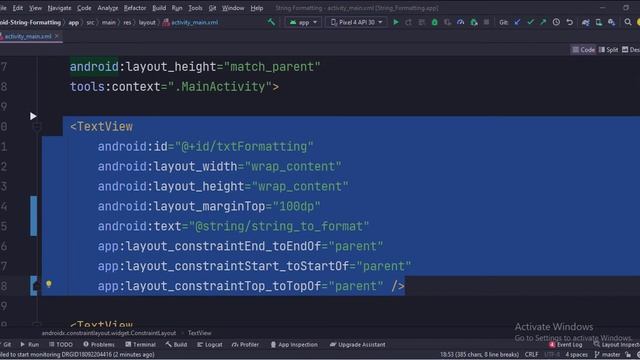Open the Logcat tool window

pyautogui.click(x=210, y=344)
